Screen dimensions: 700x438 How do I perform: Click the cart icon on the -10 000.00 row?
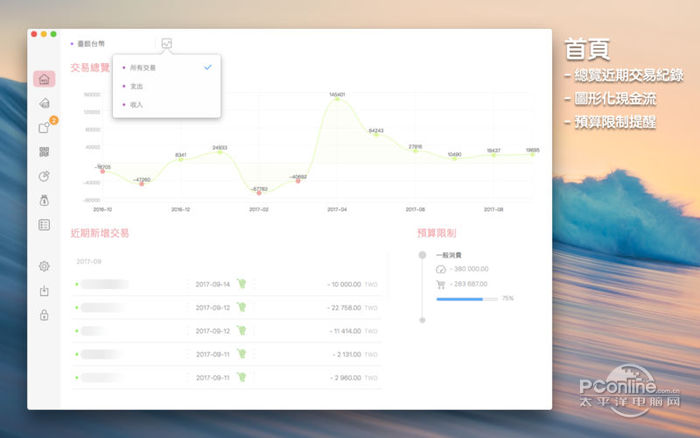[242, 284]
